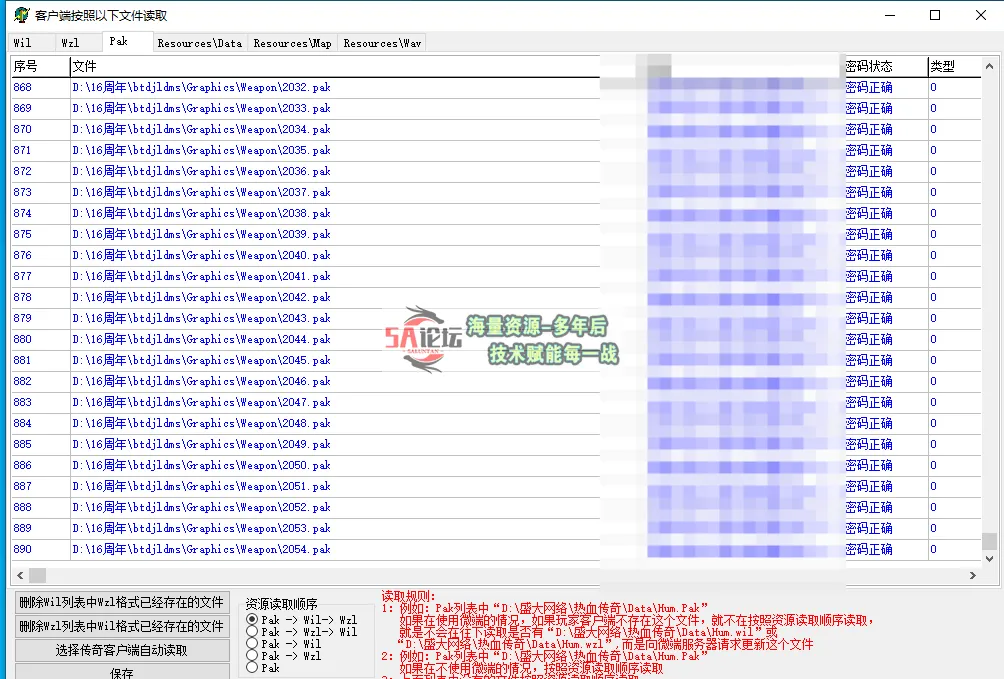Image resolution: width=1004 pixels, height=679 pixels.
Task: Click sequence number 875
Action: click(x=22, y=234)
